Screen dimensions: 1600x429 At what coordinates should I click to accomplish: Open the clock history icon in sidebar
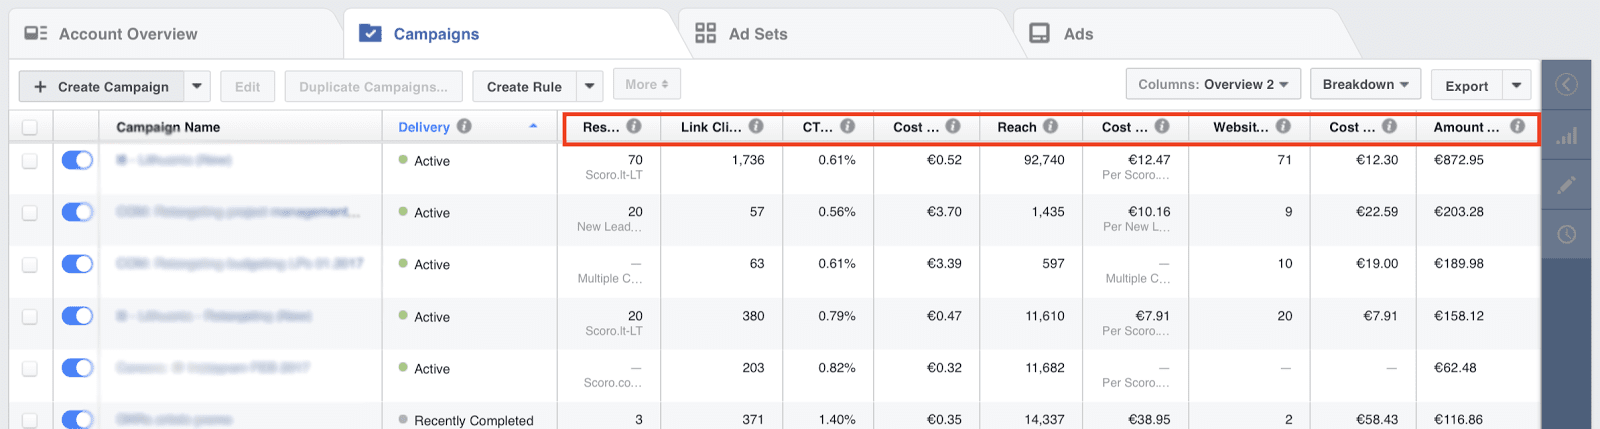coord(1566,234)
